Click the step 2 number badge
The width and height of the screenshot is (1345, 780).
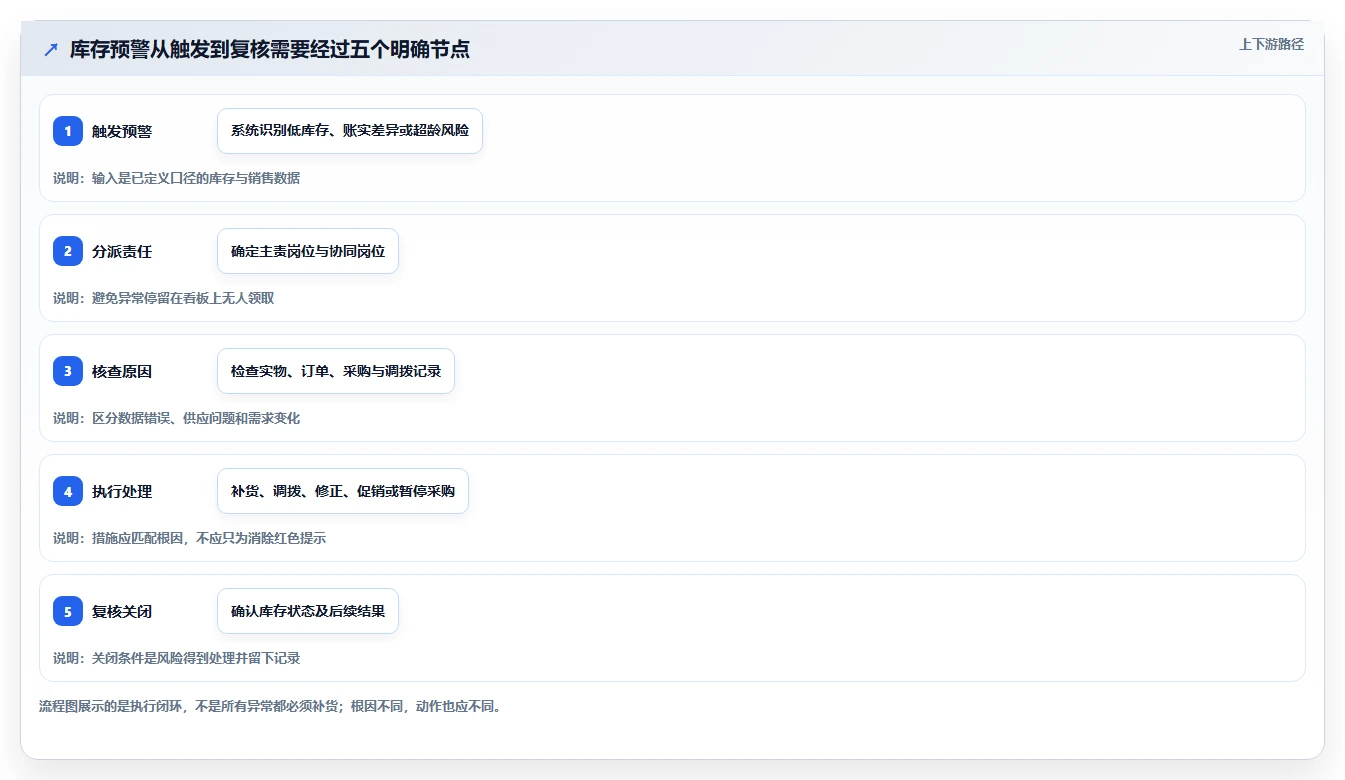pyautogui.click(x=68, y=251)
